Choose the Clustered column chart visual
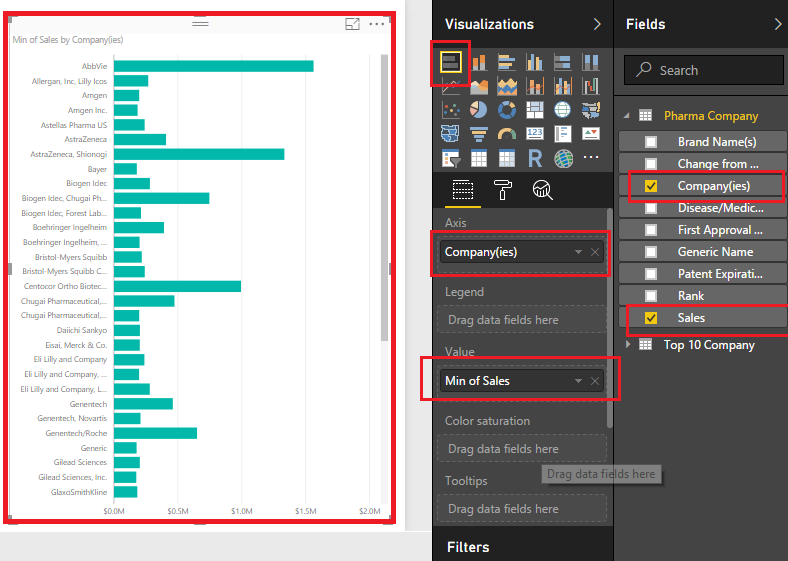Viewport: 788px width, 561px height. click(535, 62)
